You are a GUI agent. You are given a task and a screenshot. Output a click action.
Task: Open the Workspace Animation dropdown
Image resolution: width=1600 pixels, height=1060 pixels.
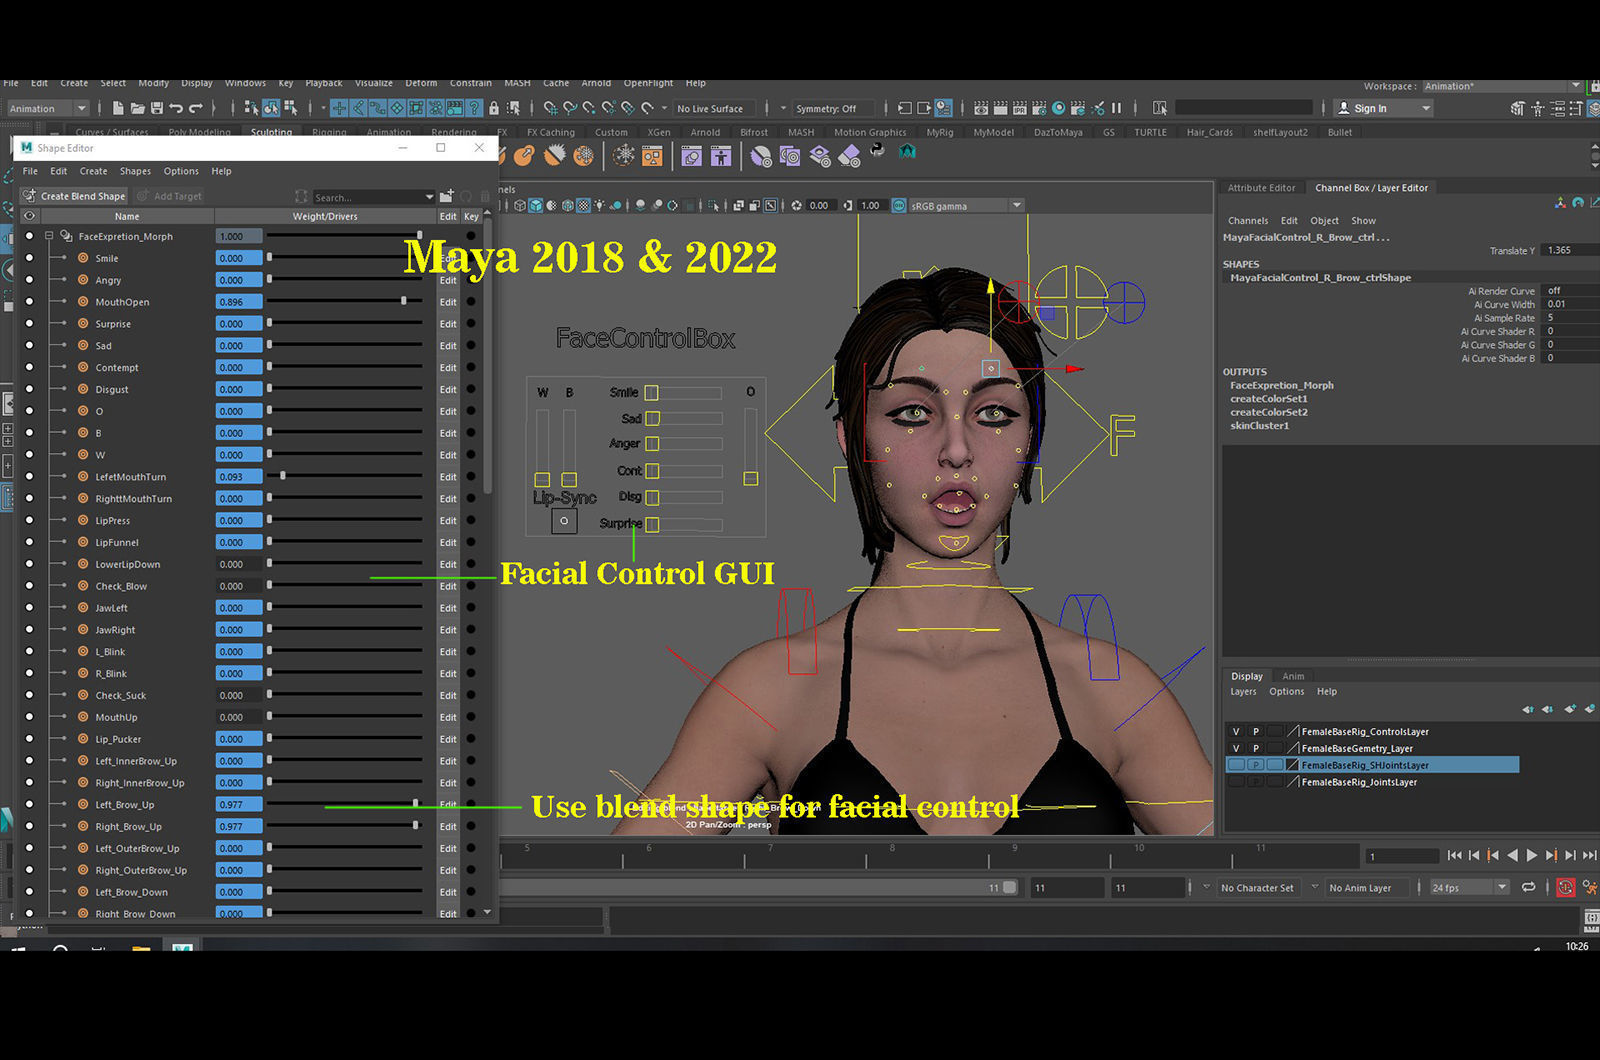pyautogui.click(x=1502, y=86)
